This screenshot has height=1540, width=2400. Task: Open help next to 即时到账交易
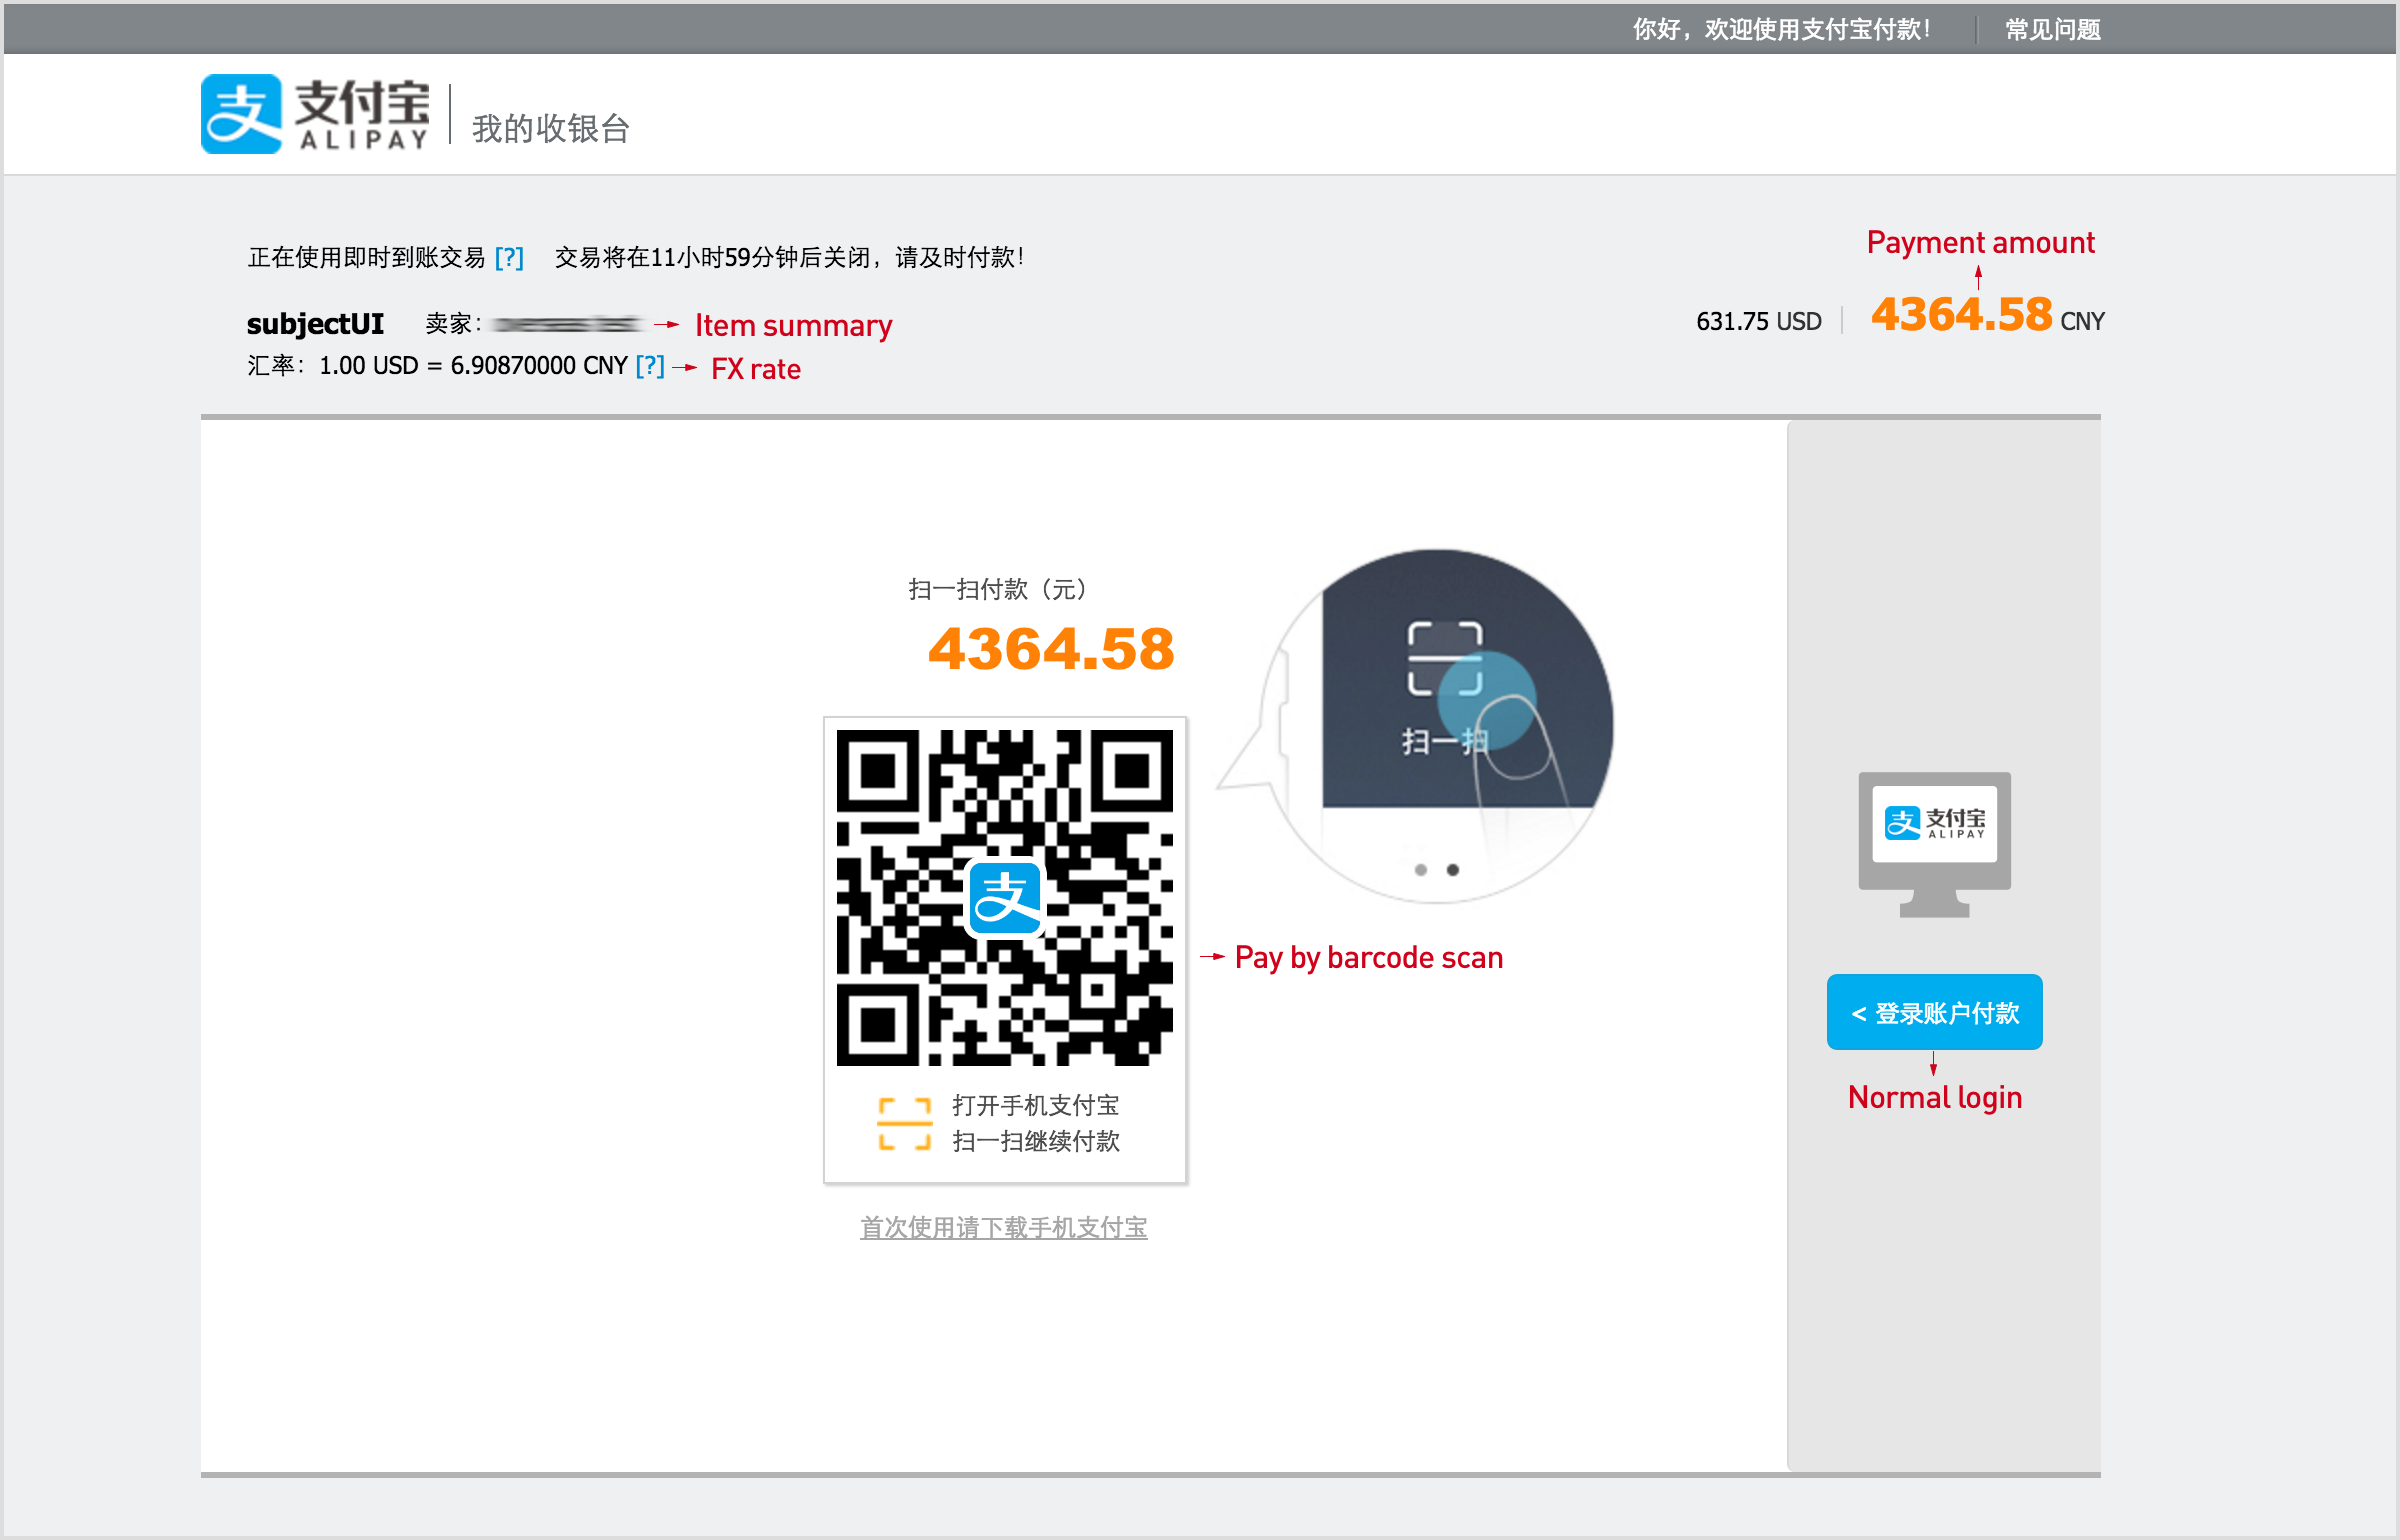point(509,258)
